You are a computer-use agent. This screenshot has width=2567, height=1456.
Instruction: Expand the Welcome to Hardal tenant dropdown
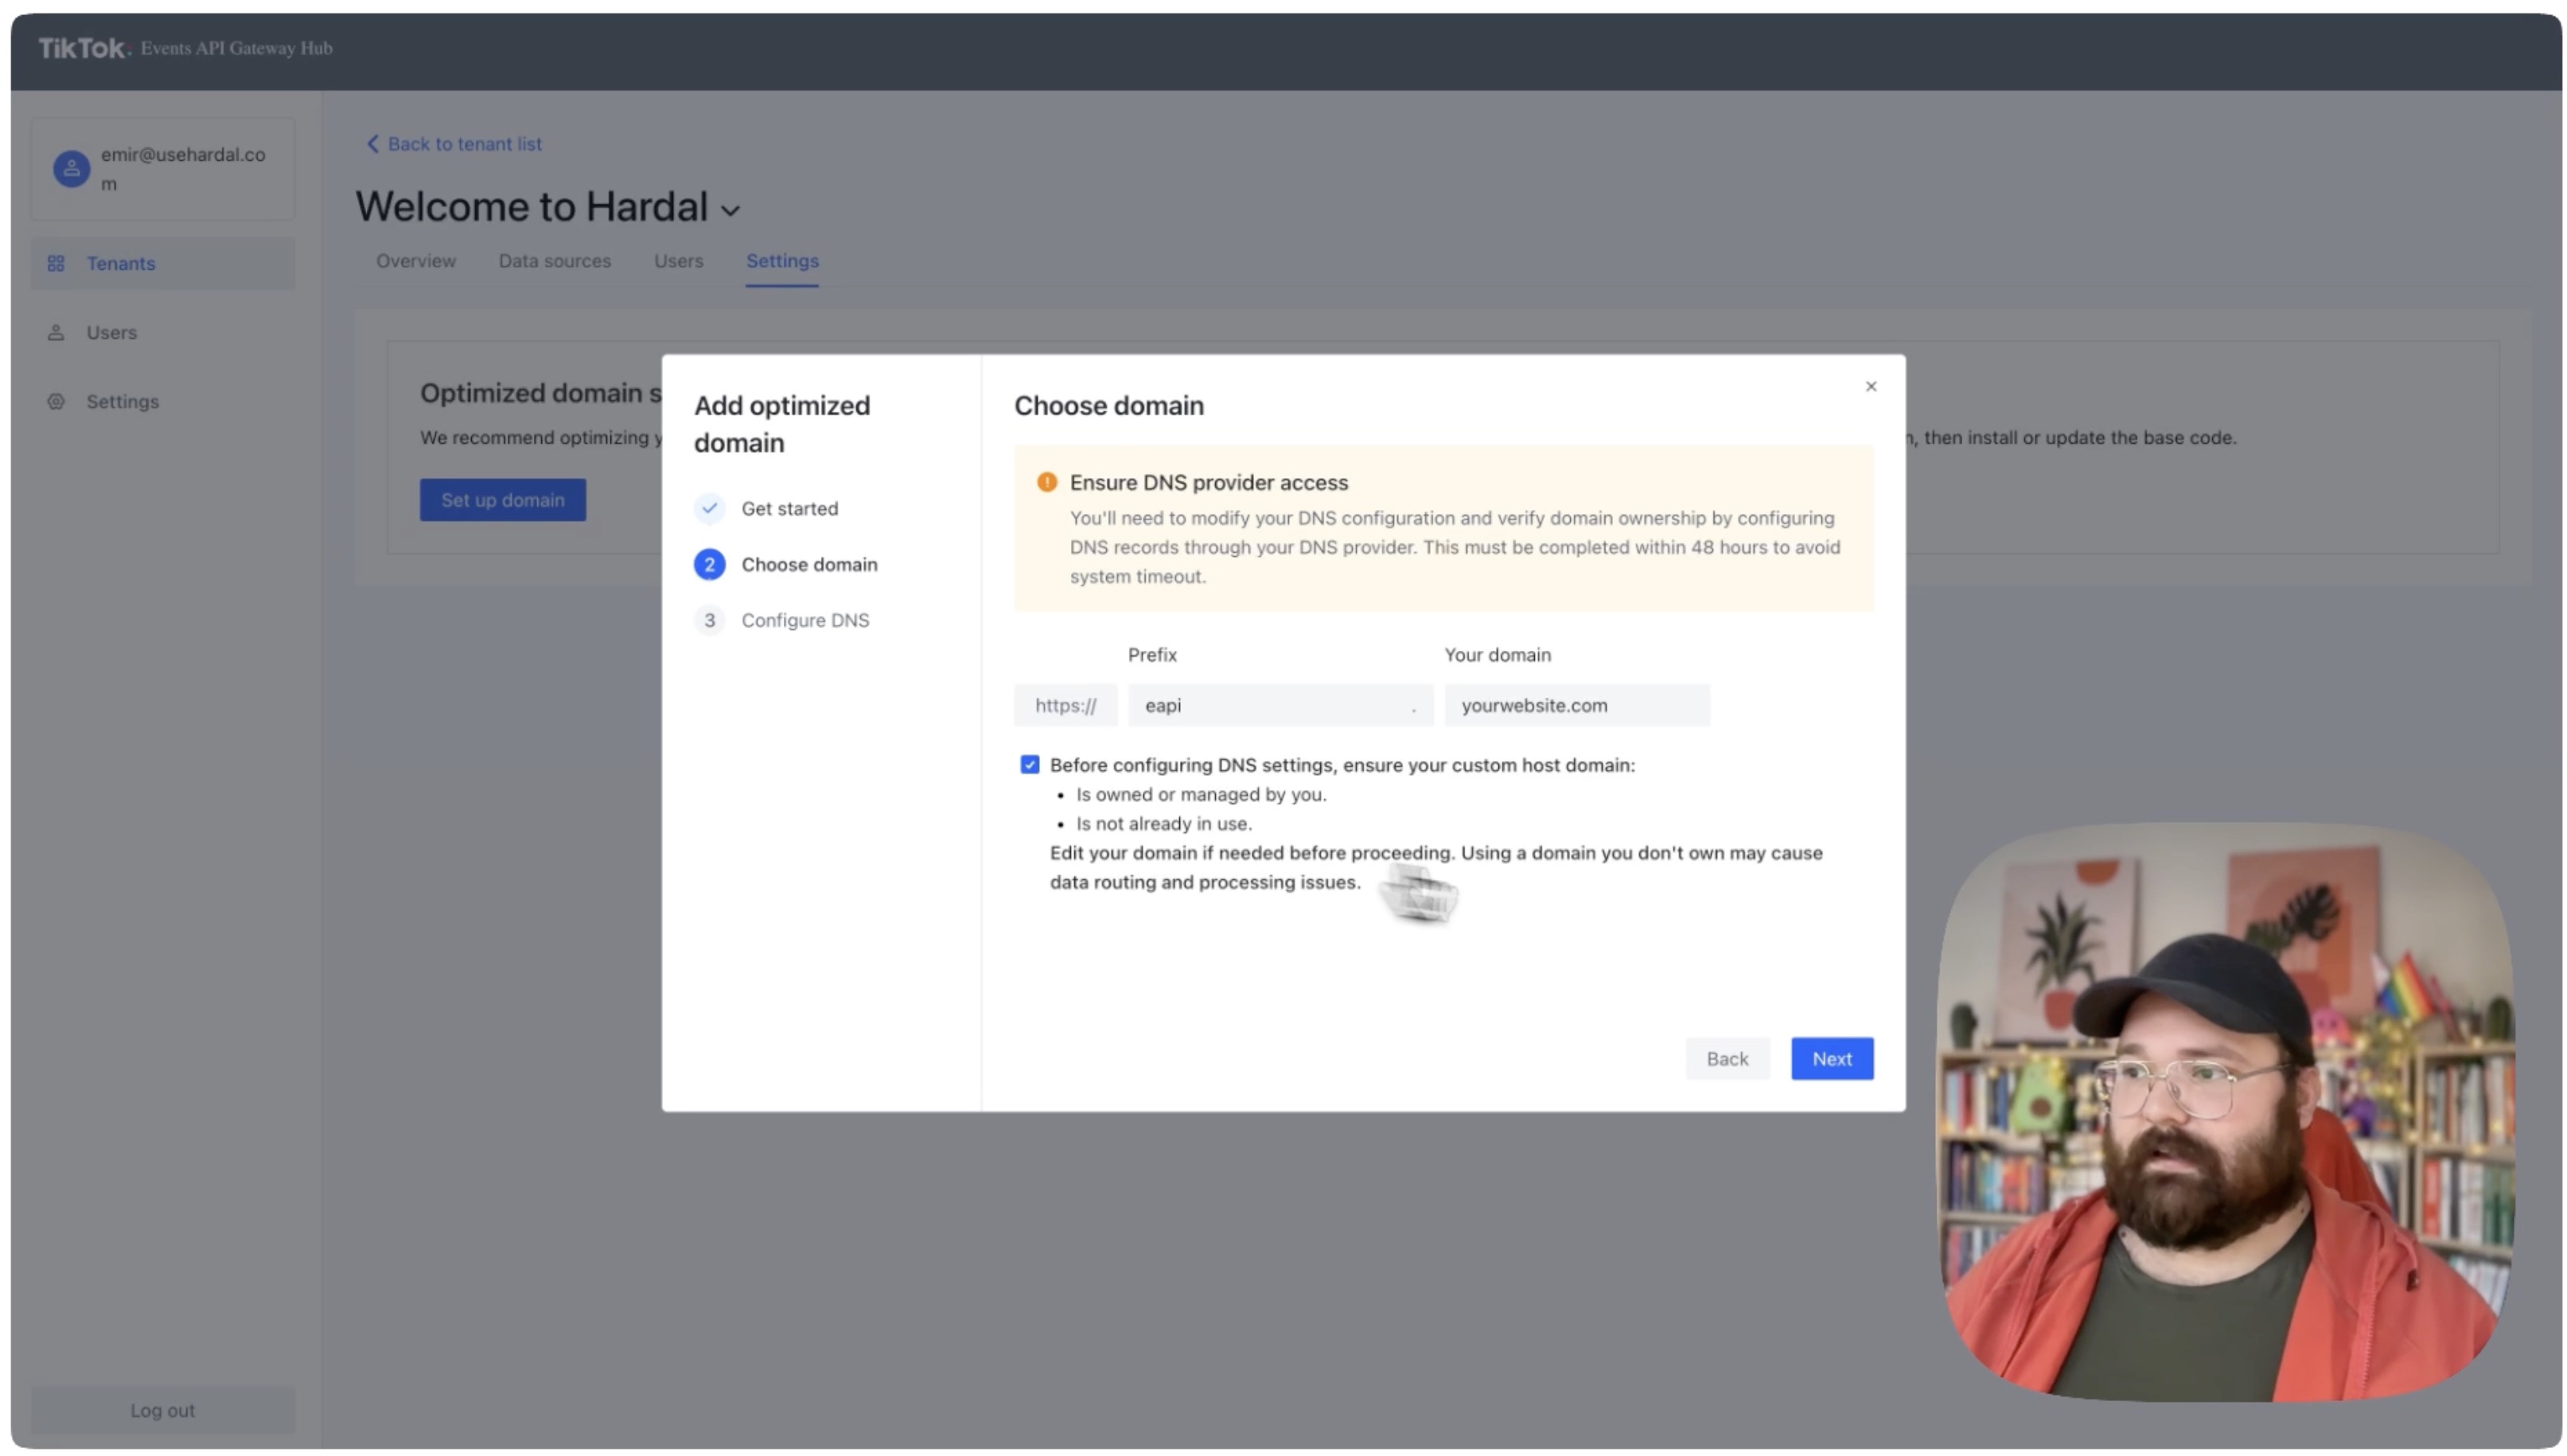(x=731, y=211)
